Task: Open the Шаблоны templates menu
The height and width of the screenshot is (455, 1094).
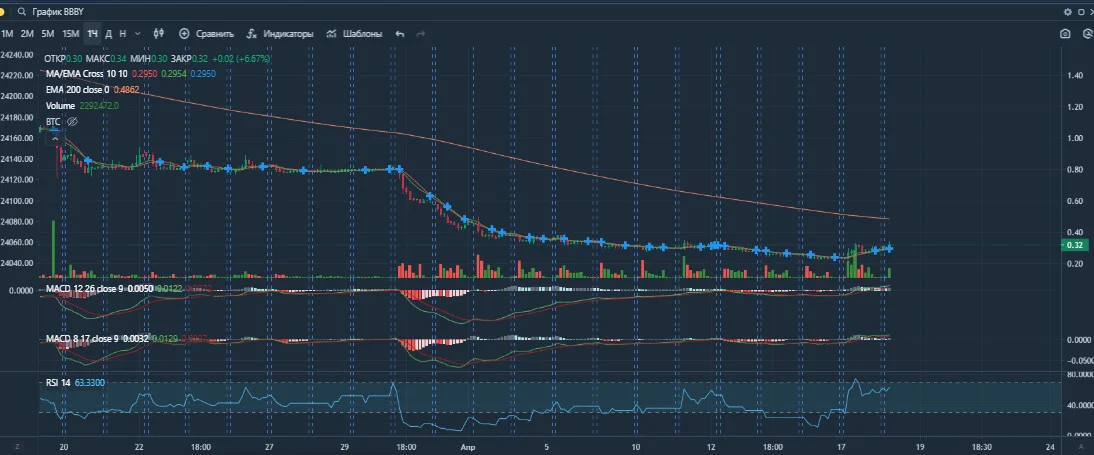Action: (x=354, y=33)
